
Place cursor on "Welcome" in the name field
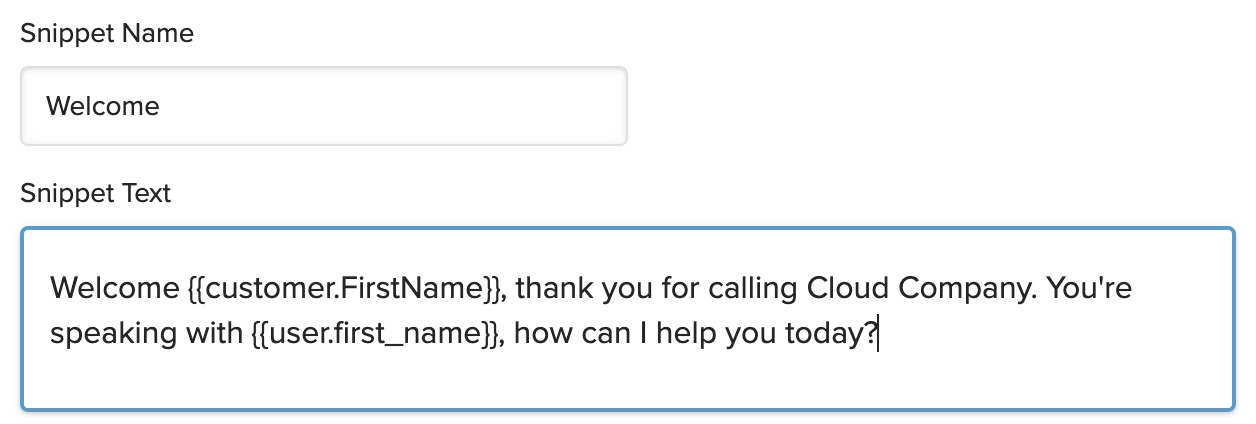[103, 106]
